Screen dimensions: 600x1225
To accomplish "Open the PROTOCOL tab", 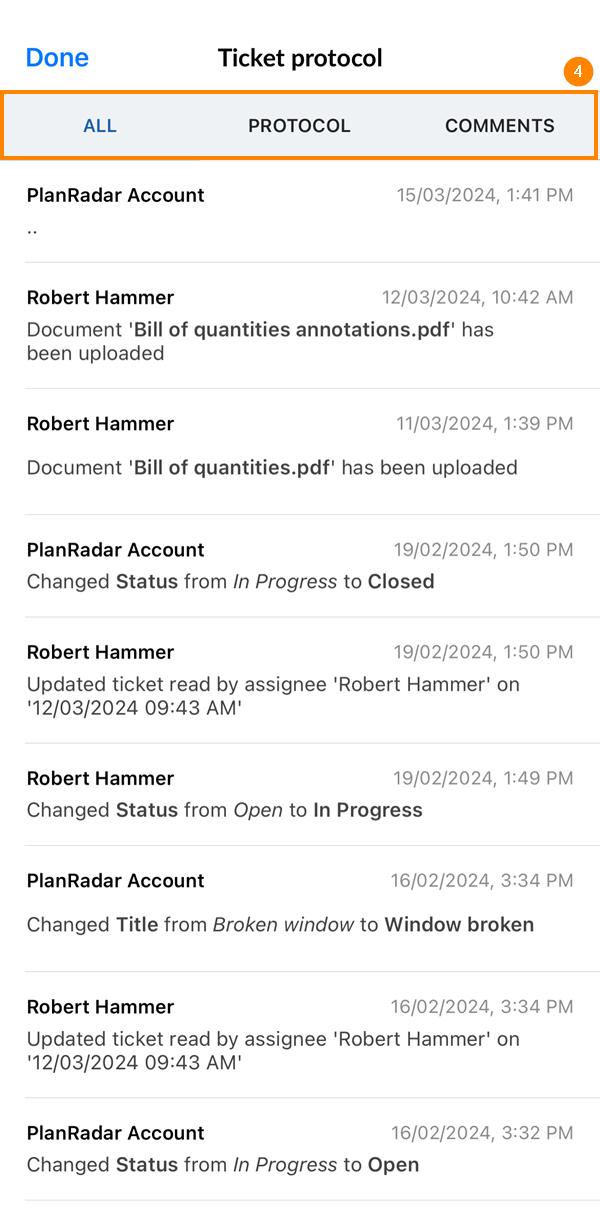I will [299, 126].
